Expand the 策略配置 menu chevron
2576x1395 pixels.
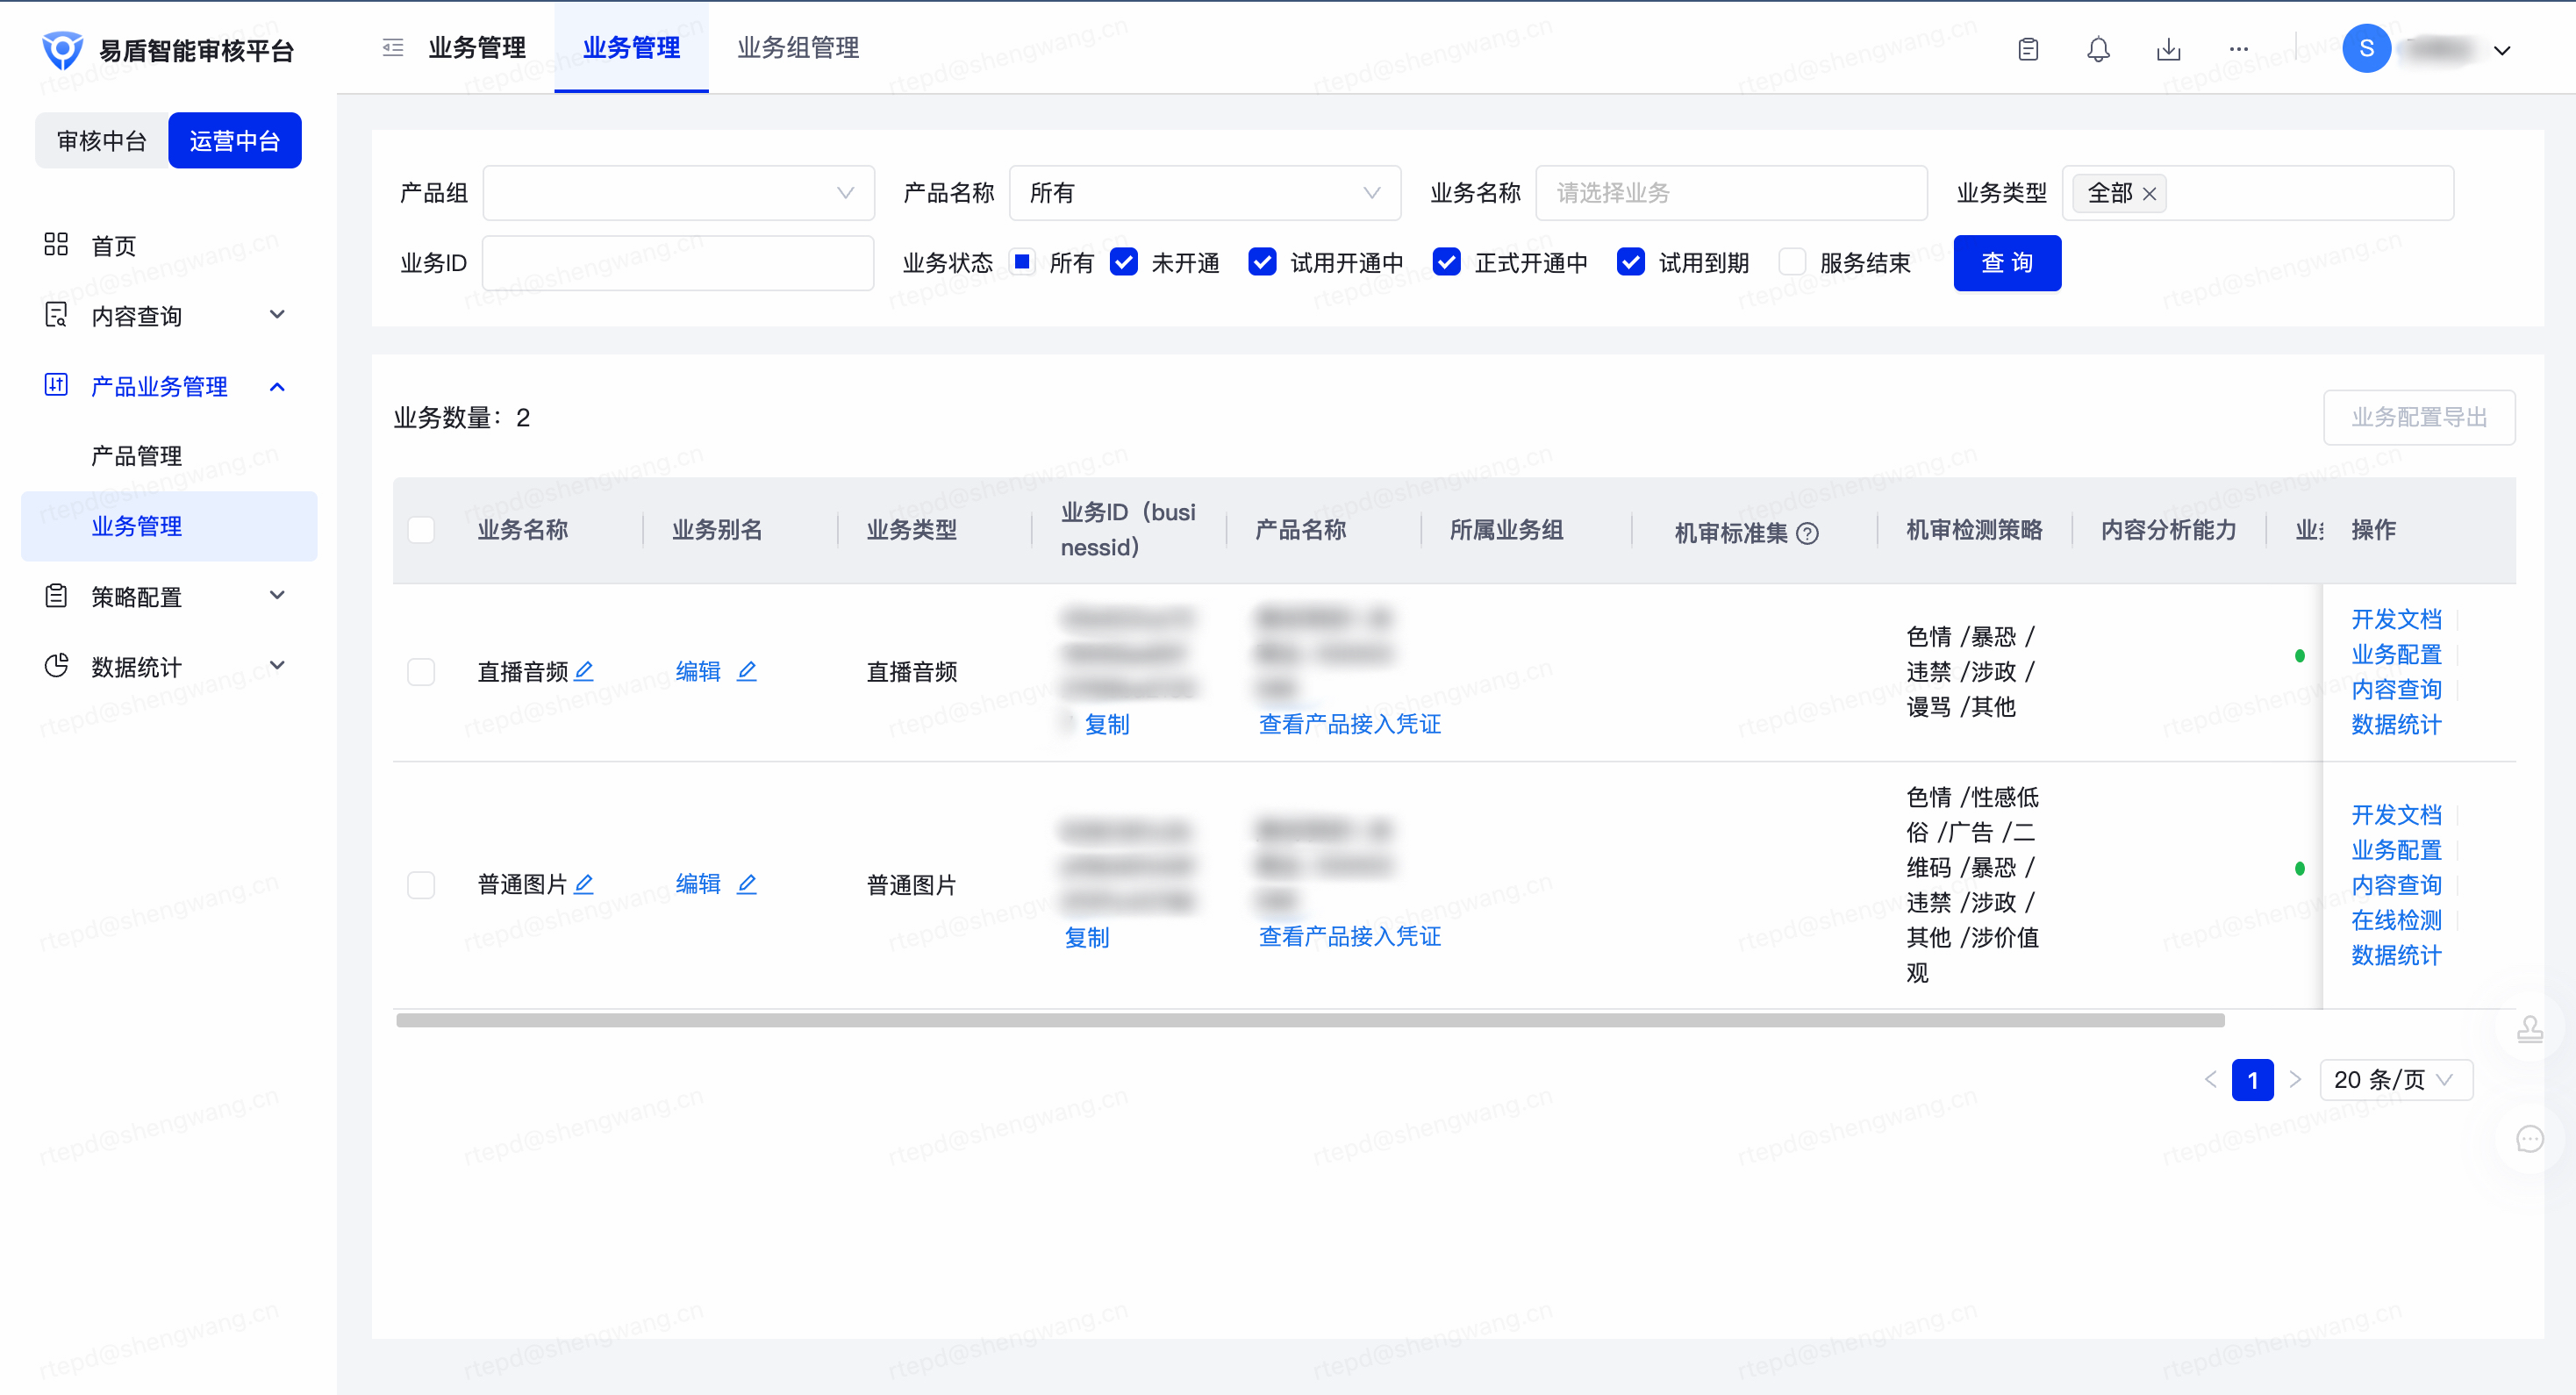[277, 596]
